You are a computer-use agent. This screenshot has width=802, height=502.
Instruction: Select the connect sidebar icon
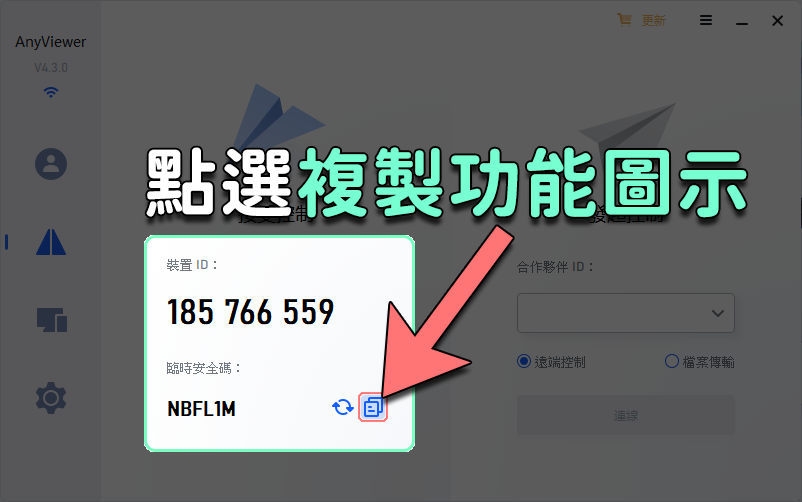pos(51,242)
